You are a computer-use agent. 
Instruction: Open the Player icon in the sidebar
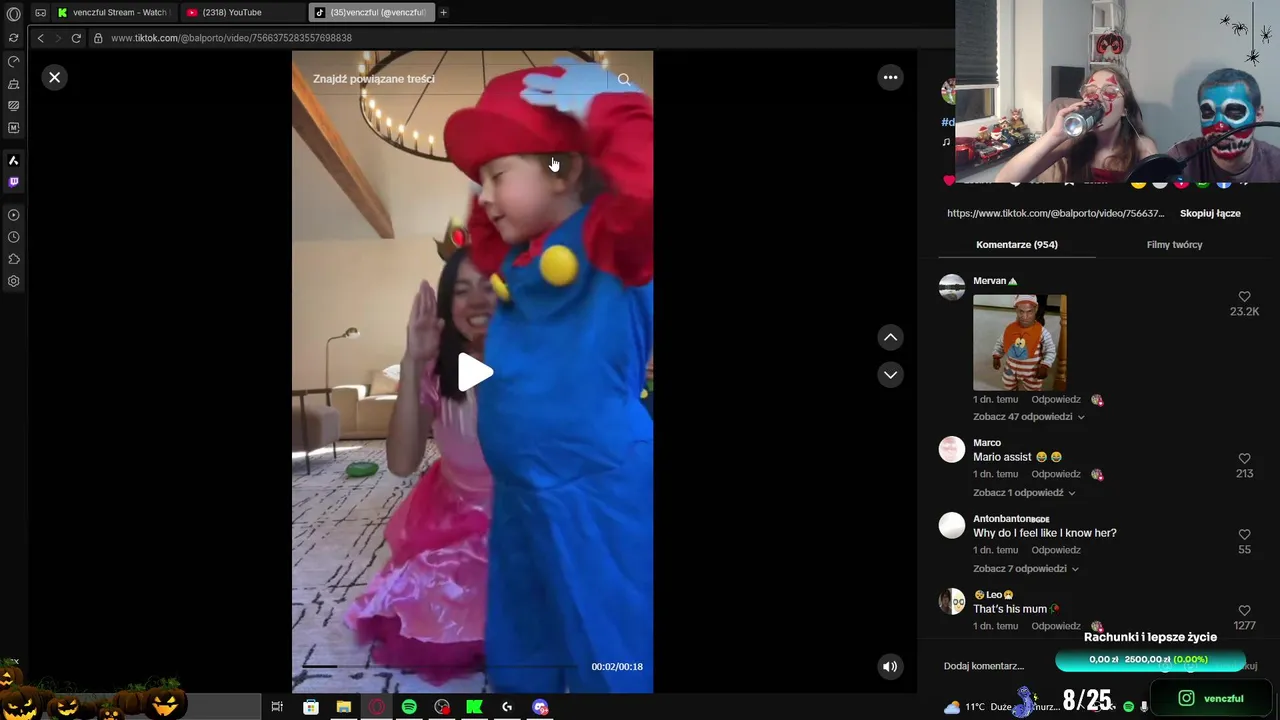(14, 215)
